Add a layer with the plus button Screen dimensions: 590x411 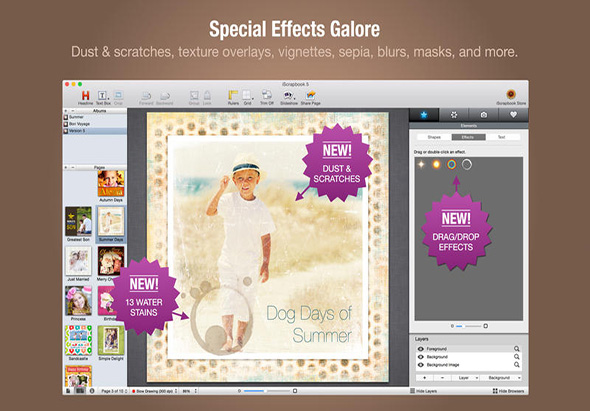click(424, 378)
